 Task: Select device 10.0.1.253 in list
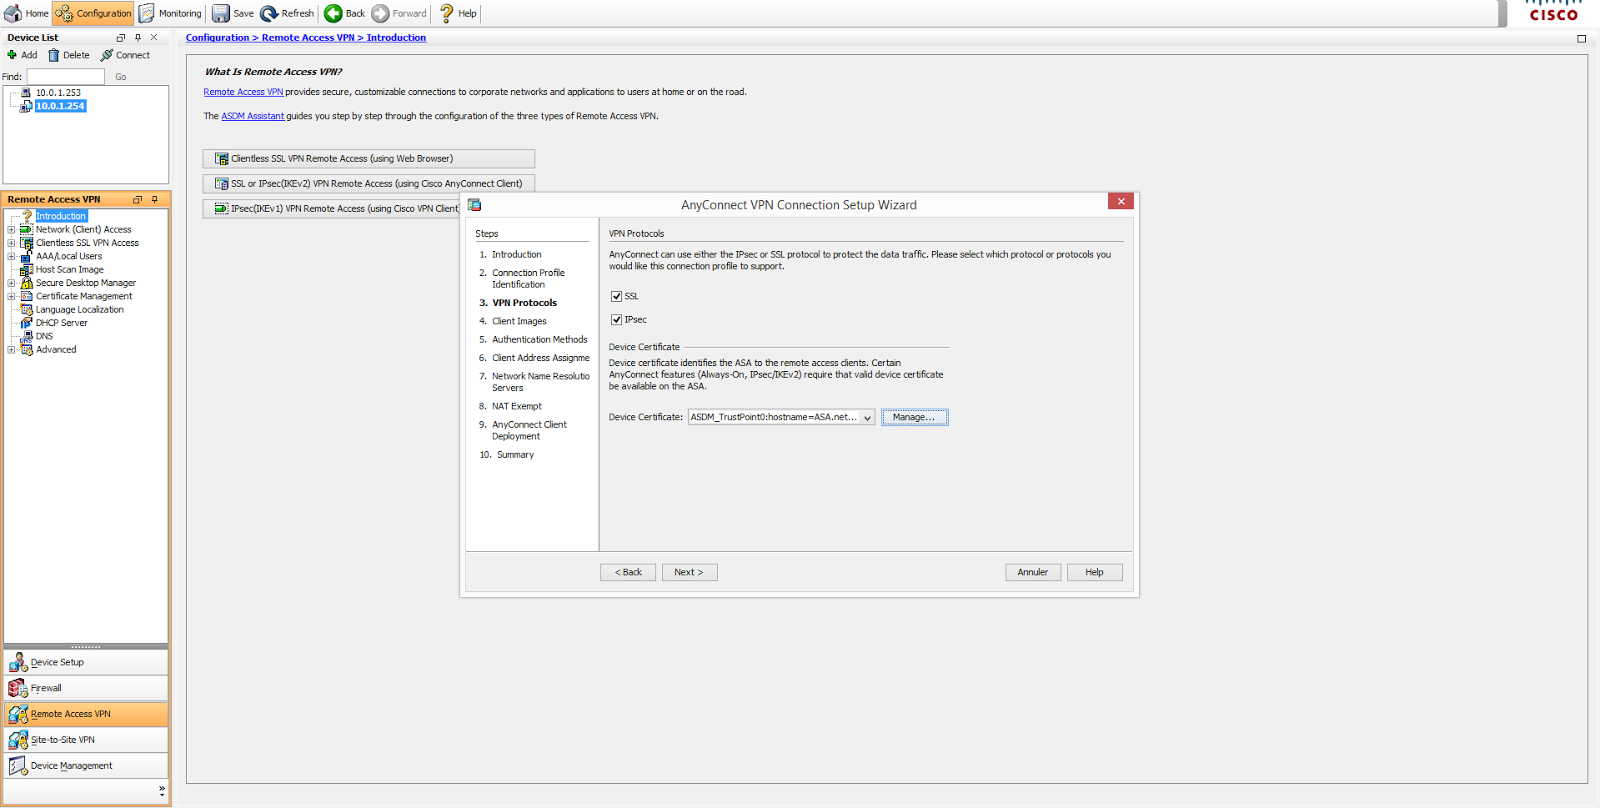[58, 92]
